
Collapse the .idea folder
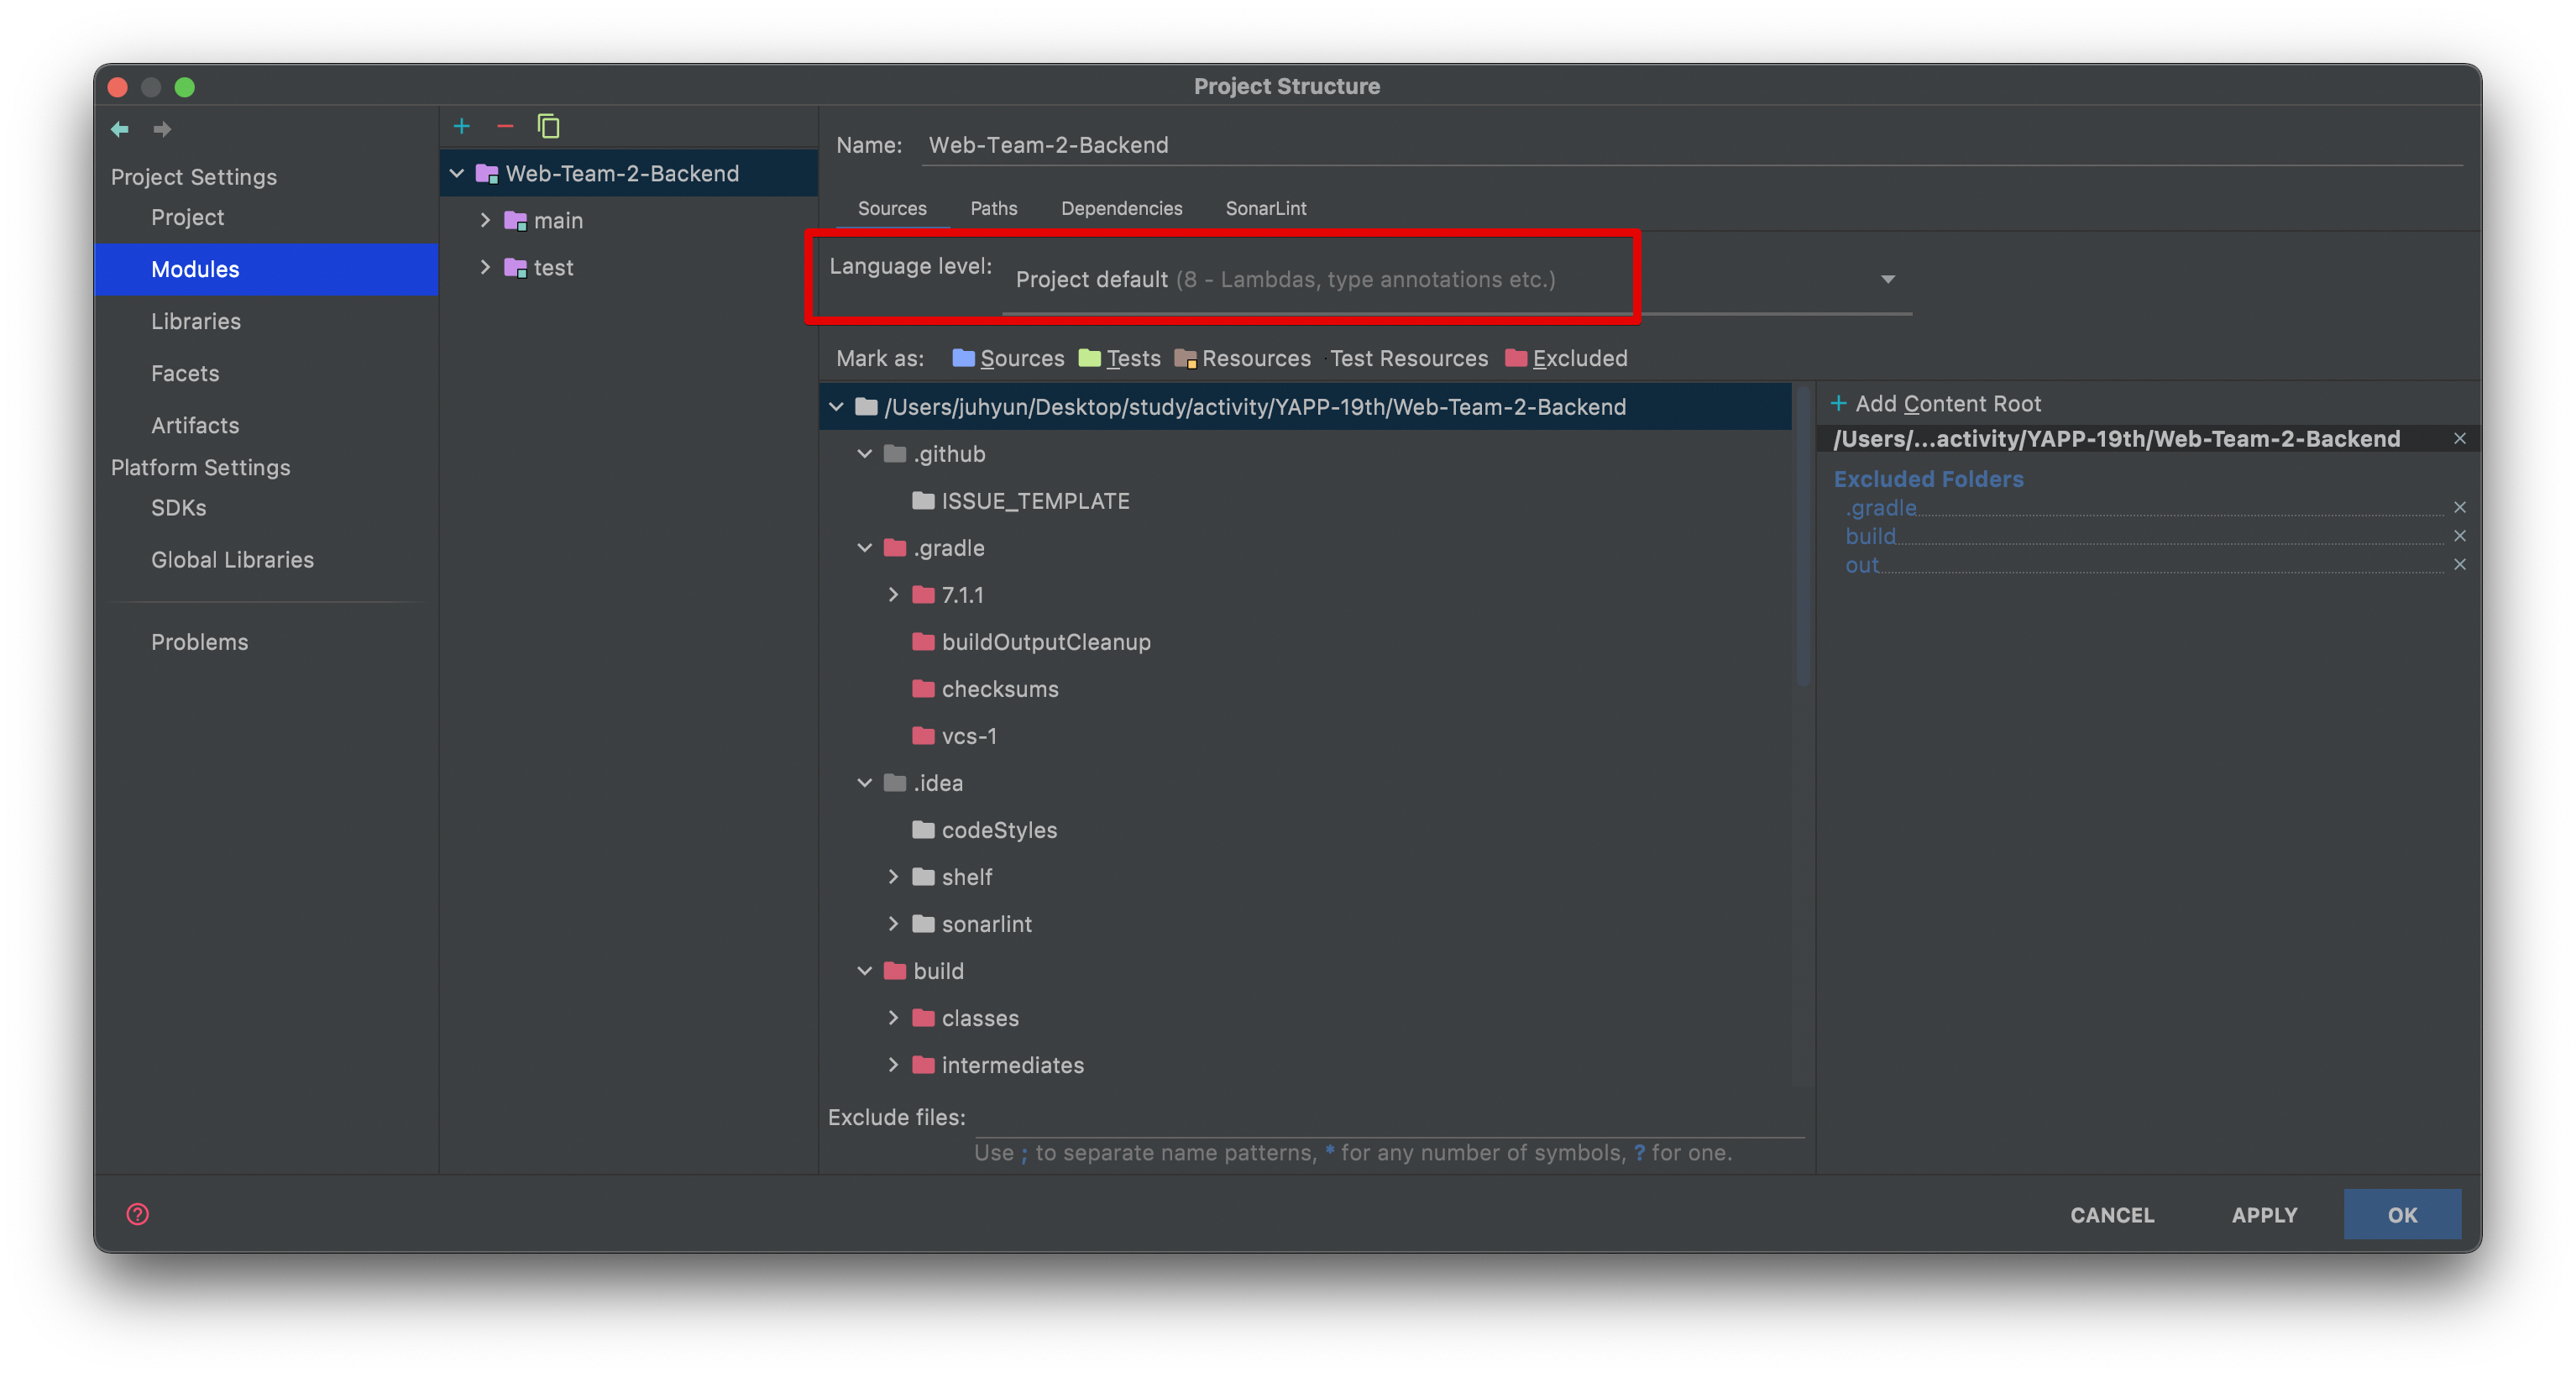tap(864, 783)
